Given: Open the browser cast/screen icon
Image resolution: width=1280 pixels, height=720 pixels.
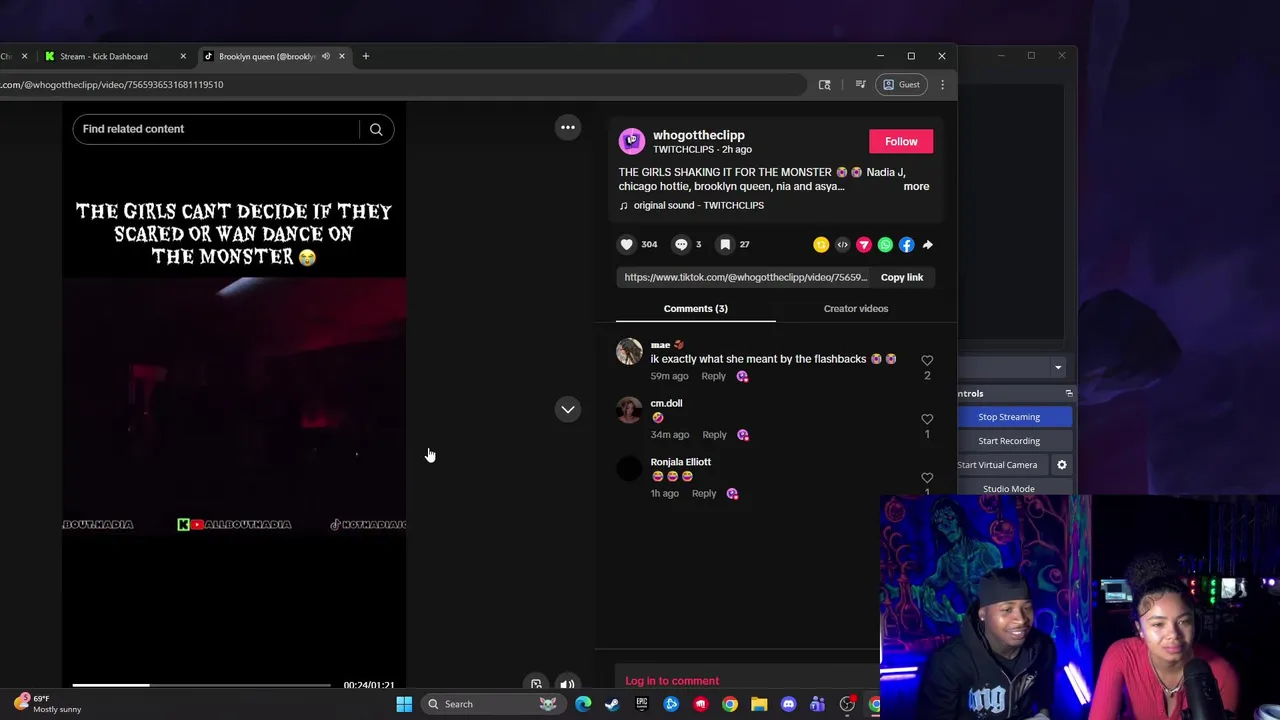Looking at the screenshot, I should pos(824,84).
